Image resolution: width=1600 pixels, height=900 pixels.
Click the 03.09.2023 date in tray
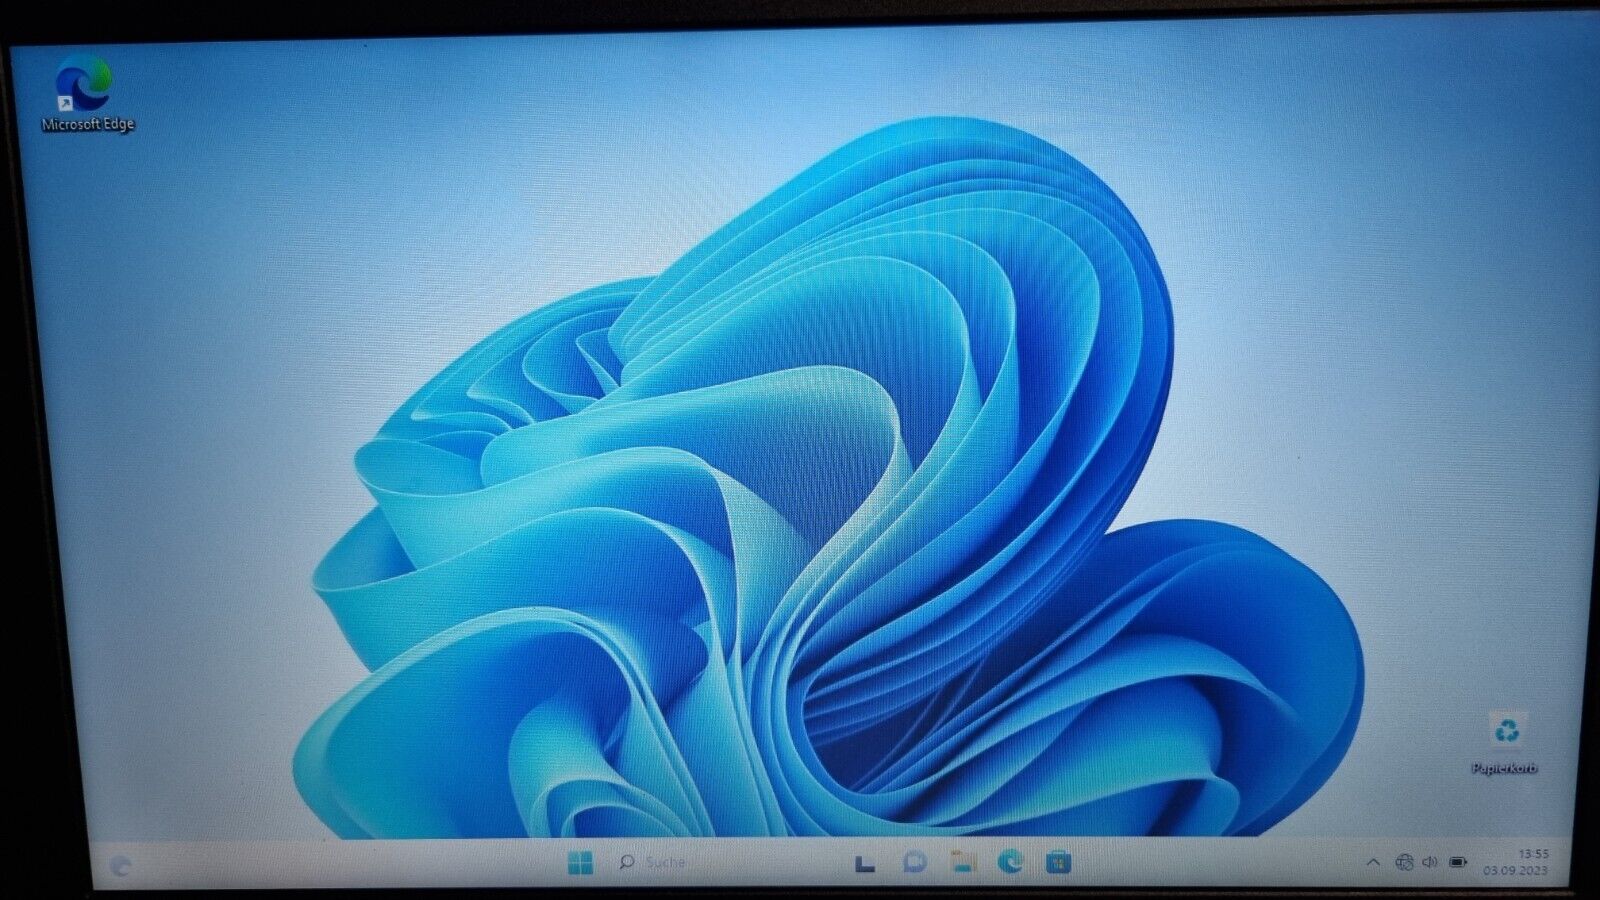tap(1515, 870)
